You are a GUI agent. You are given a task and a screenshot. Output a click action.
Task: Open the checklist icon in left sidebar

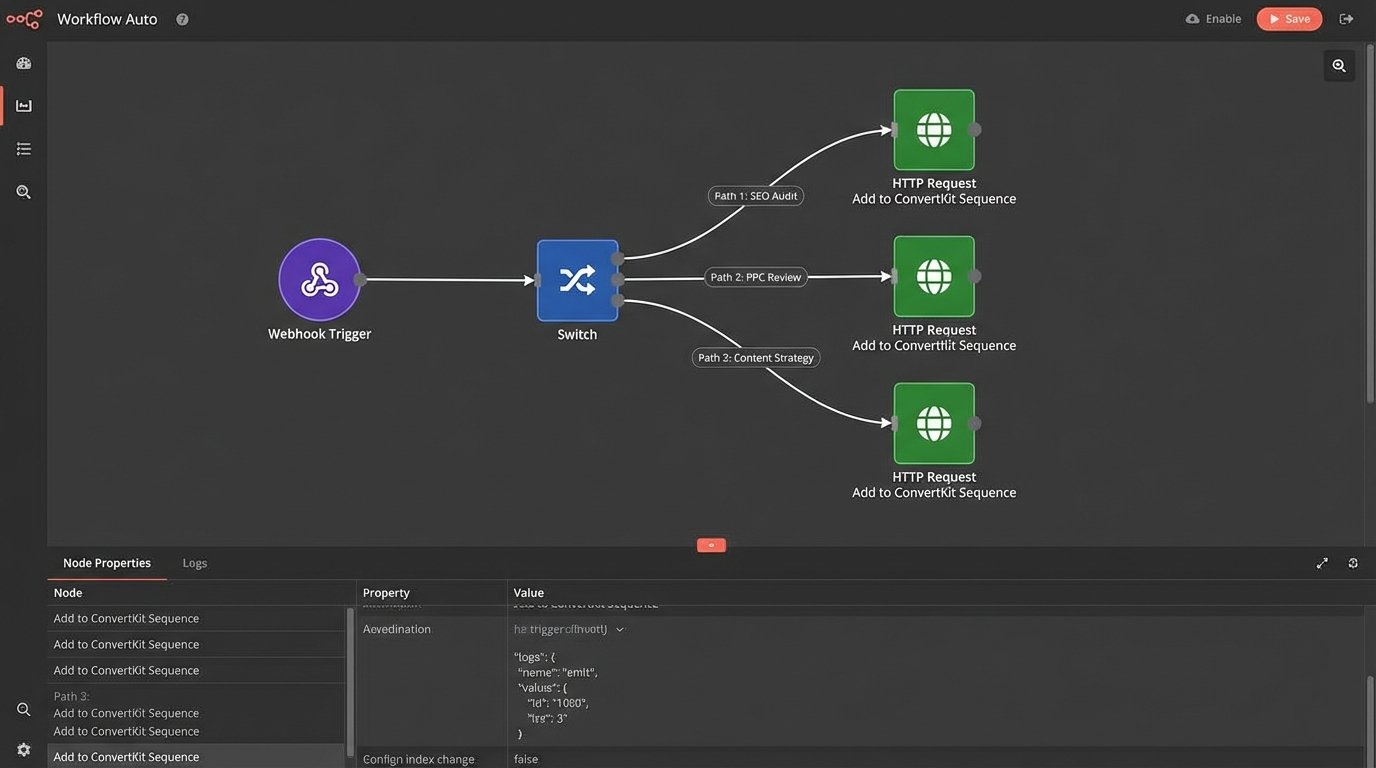[x=24, y=149]
